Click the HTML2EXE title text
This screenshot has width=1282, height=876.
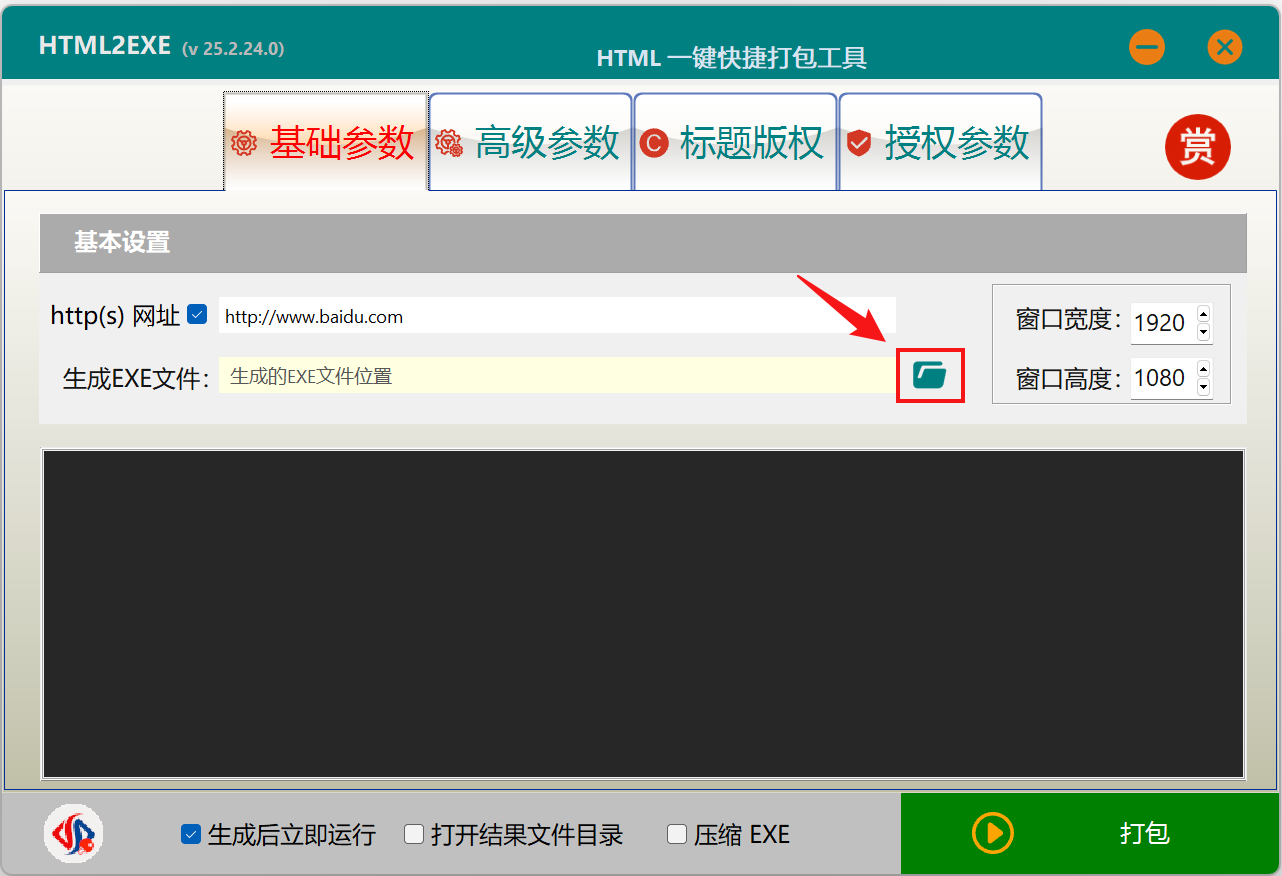click(x=105, y=45)
